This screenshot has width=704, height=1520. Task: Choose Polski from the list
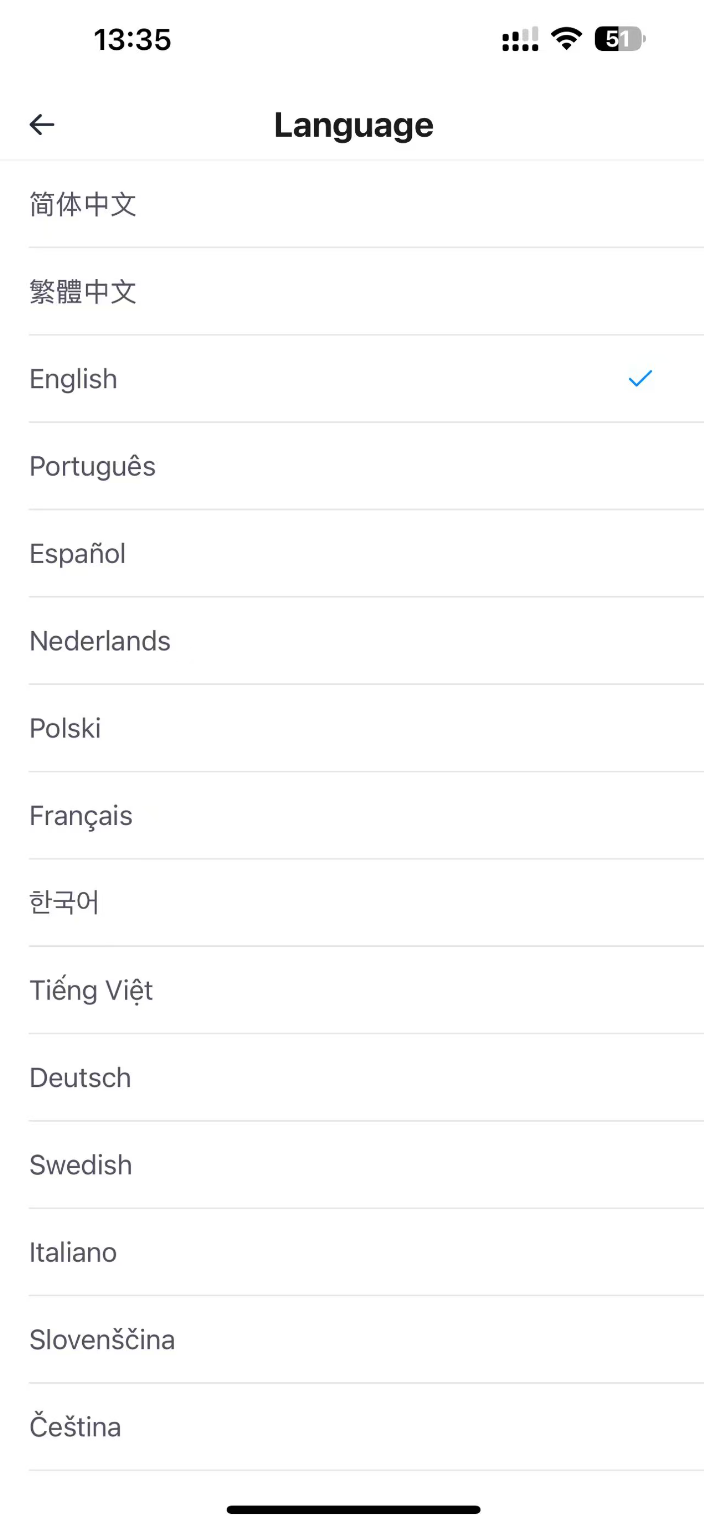[x=66, y=728]
